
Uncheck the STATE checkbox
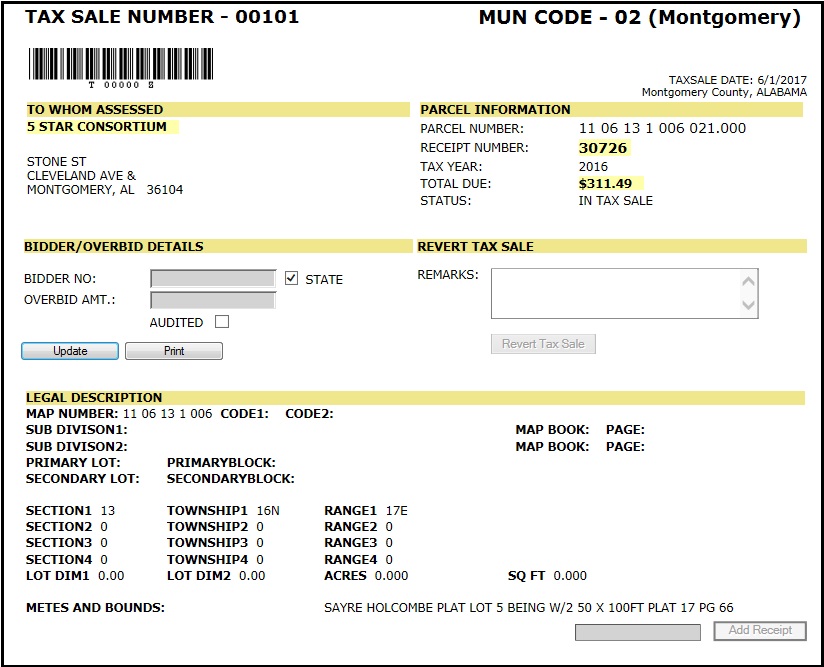tap(292, 279)
